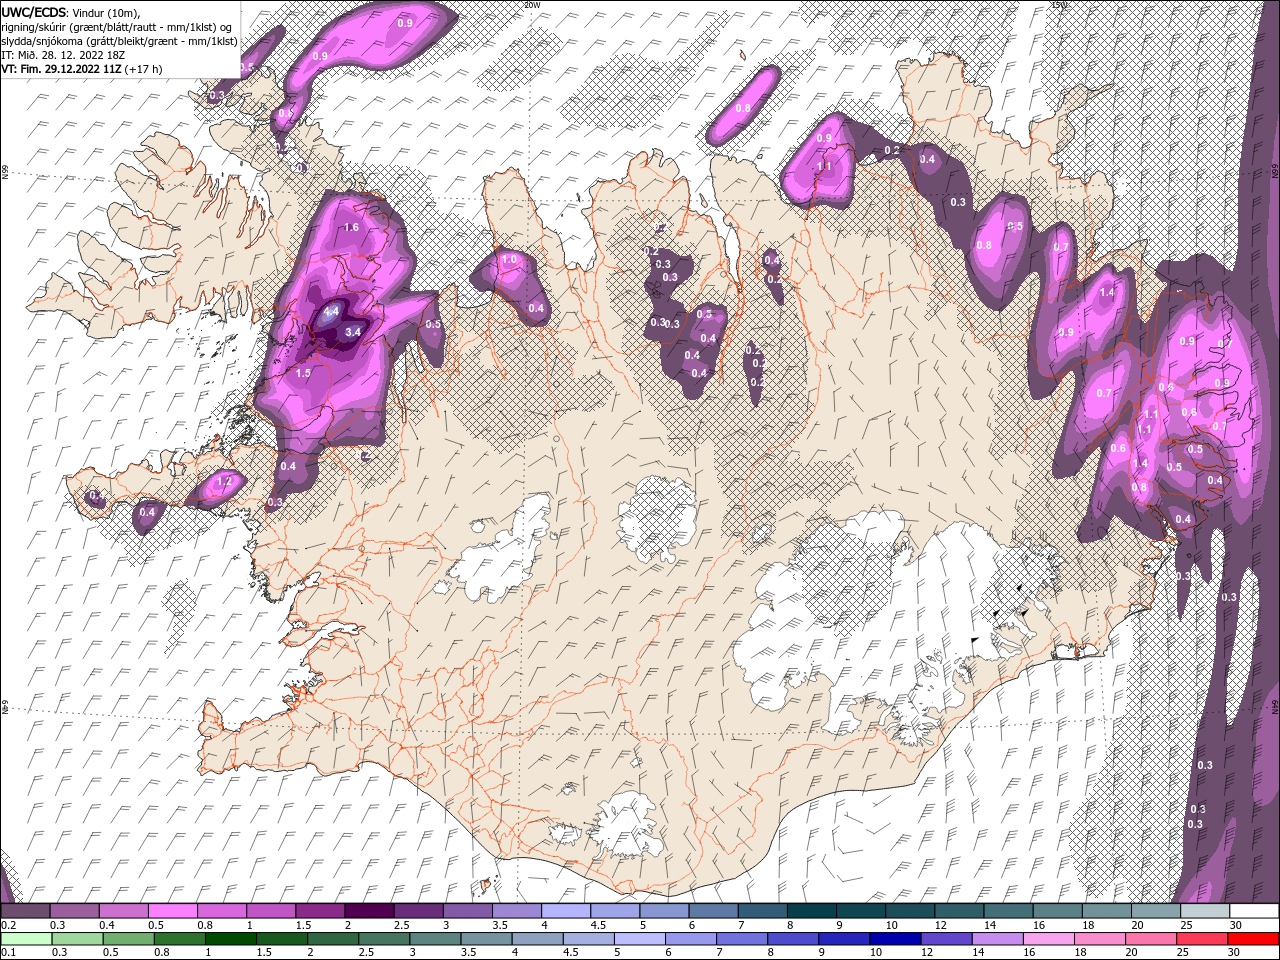Viewport: 1280px width, 960px height.
Task: Click the 1.0 value label on the map
Action: tap(509, 260)
